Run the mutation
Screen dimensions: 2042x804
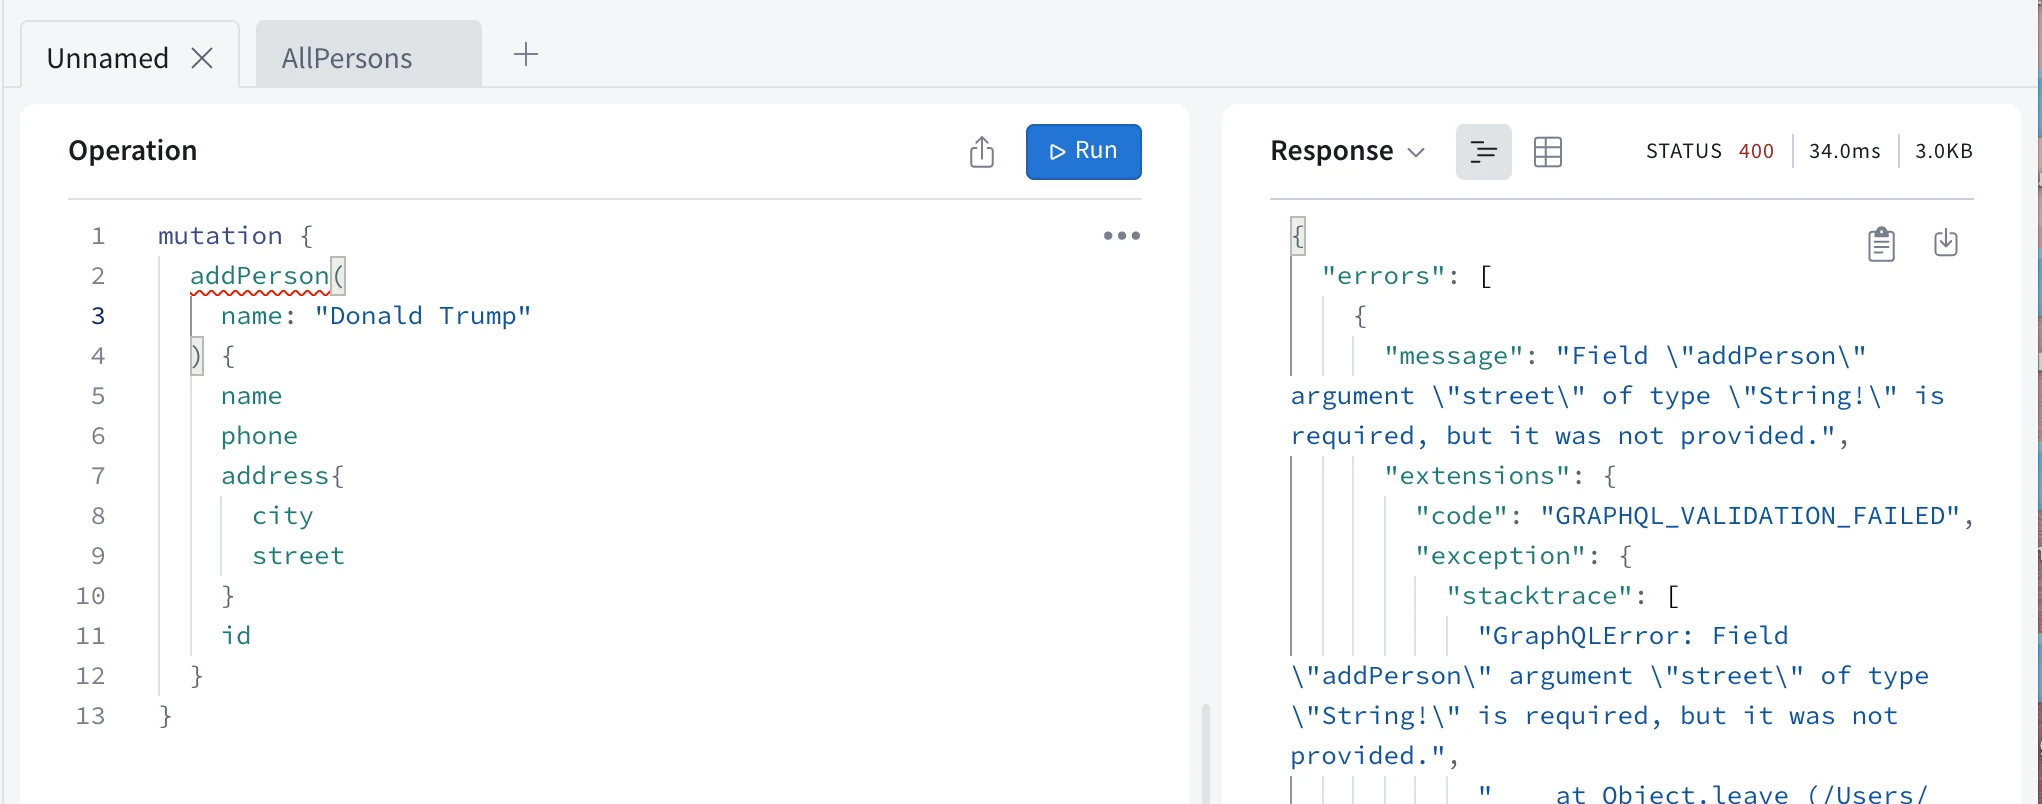(x=1083, y=152)
